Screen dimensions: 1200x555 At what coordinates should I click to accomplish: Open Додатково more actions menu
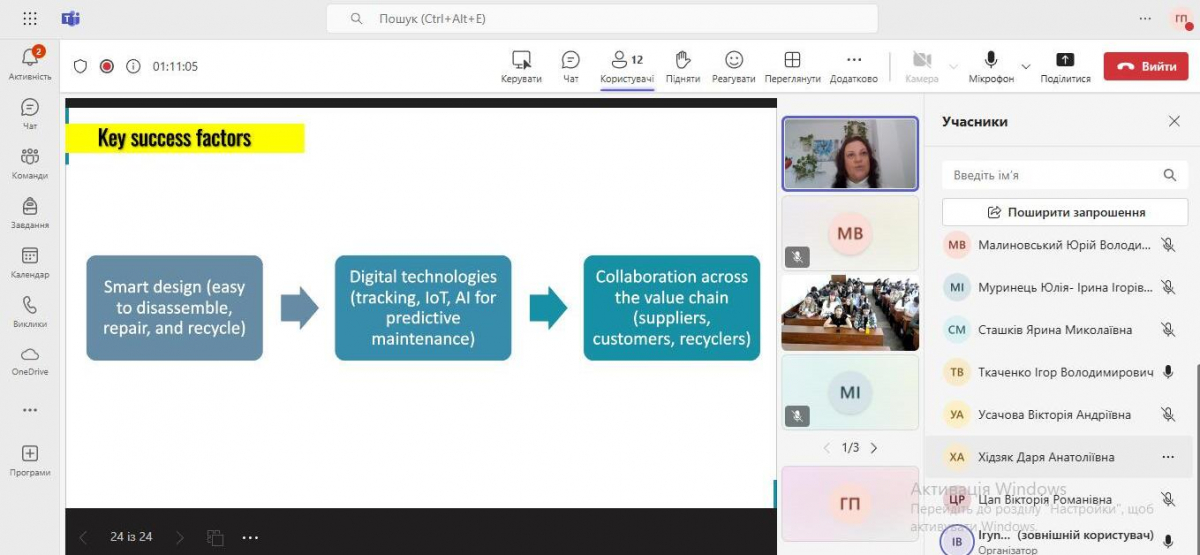[853, 66]
